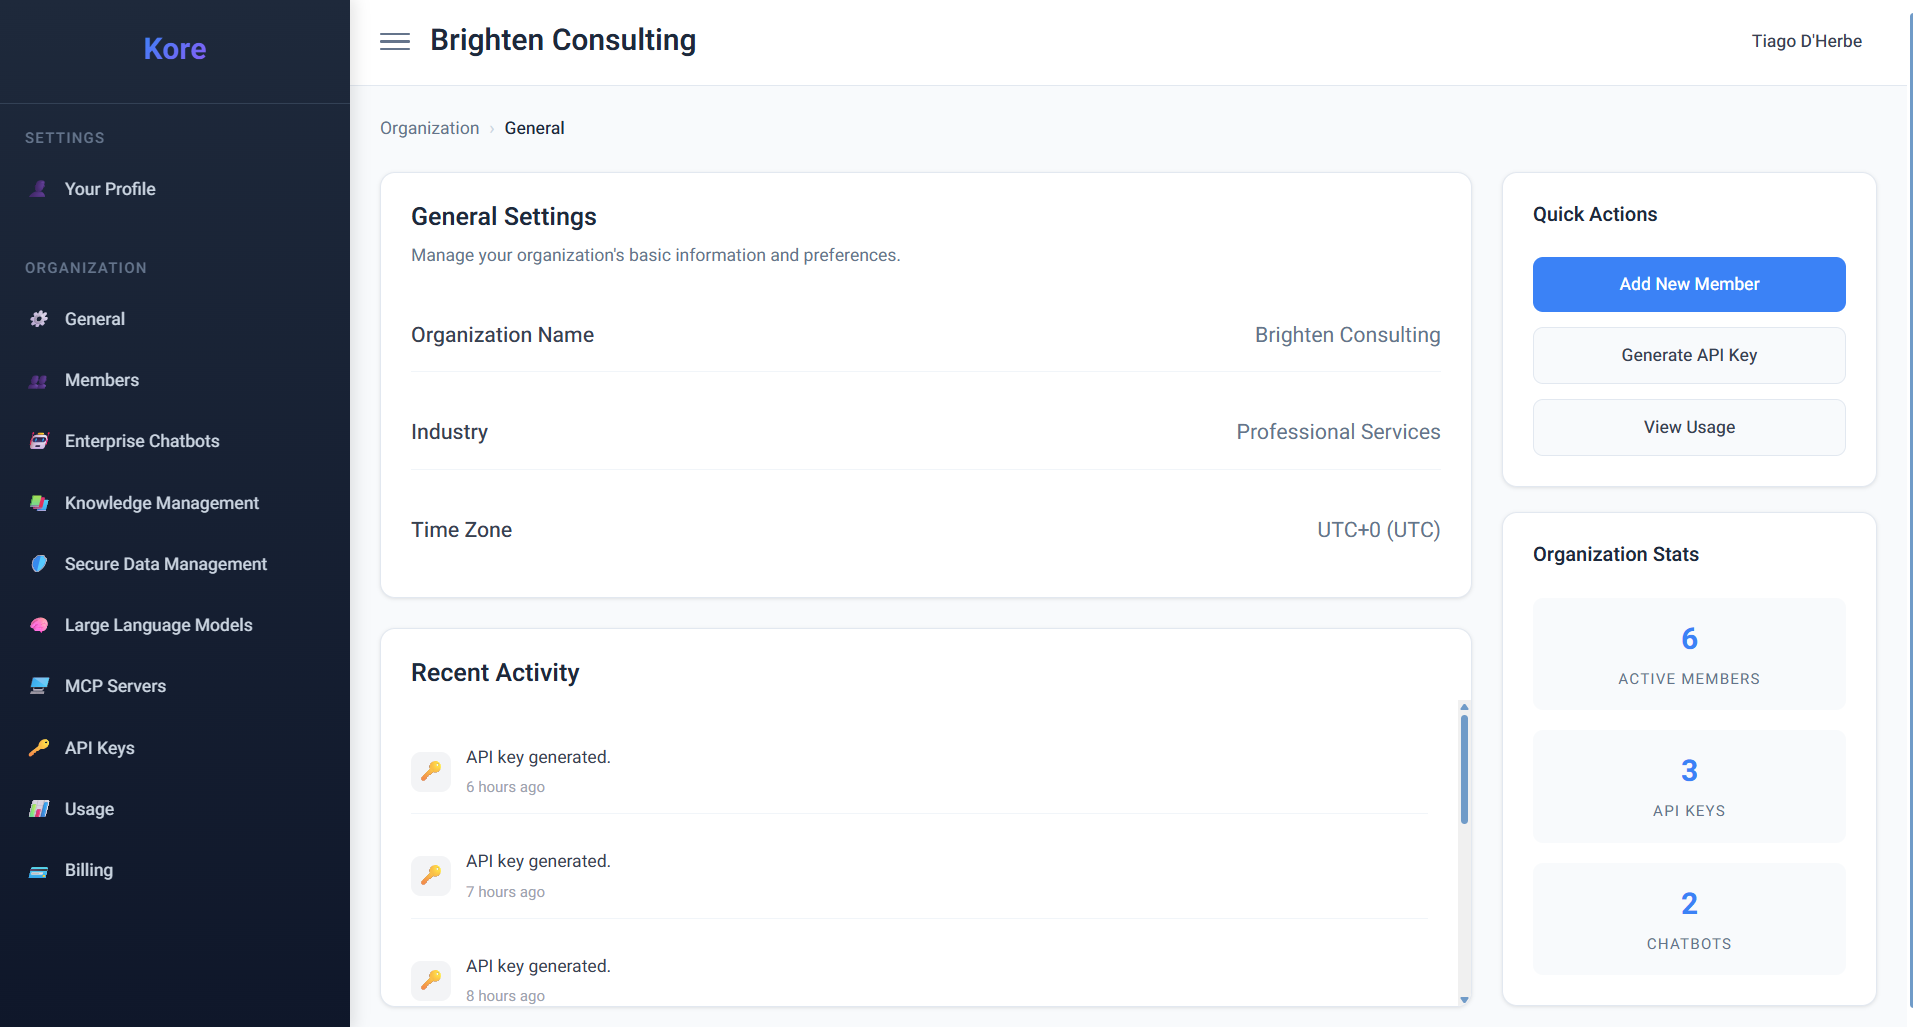Click the Knowledge Management books icon
Screen dimensions: 1913x1027
tap(39, 503)
